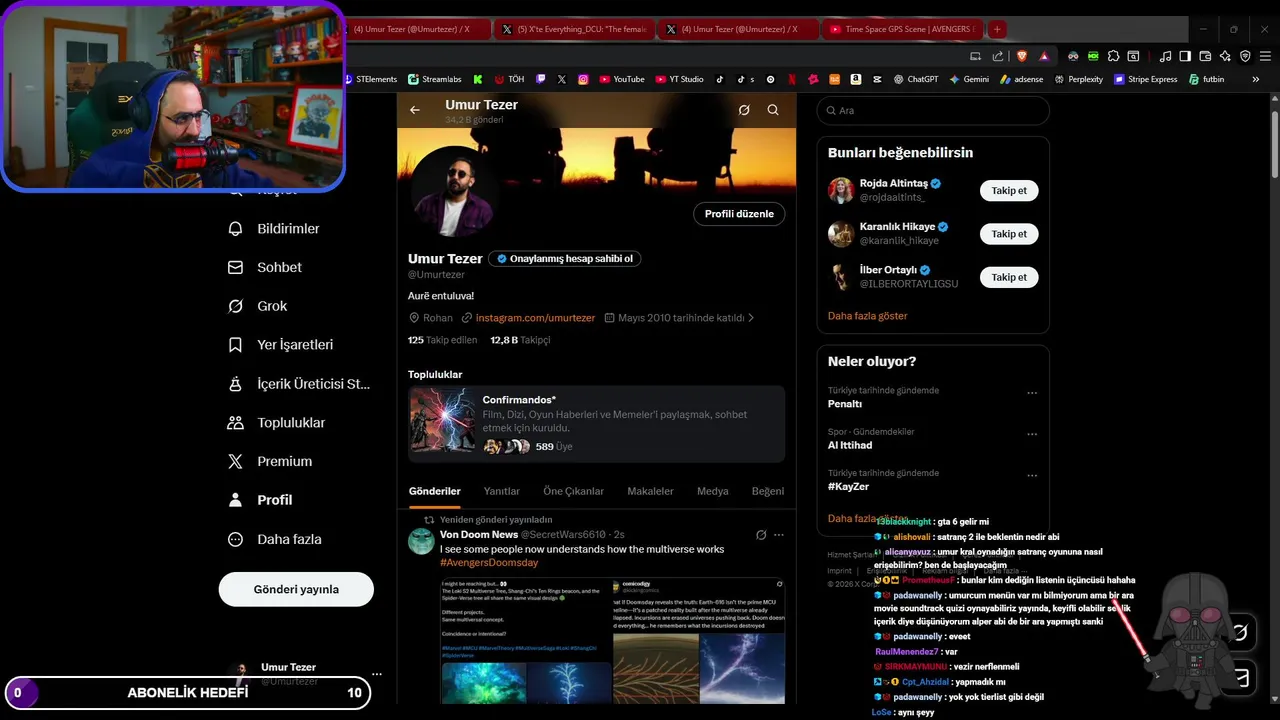Screen dimensions: 1280x720
Task: Open X bookmark icon
Action: (562, 79)
